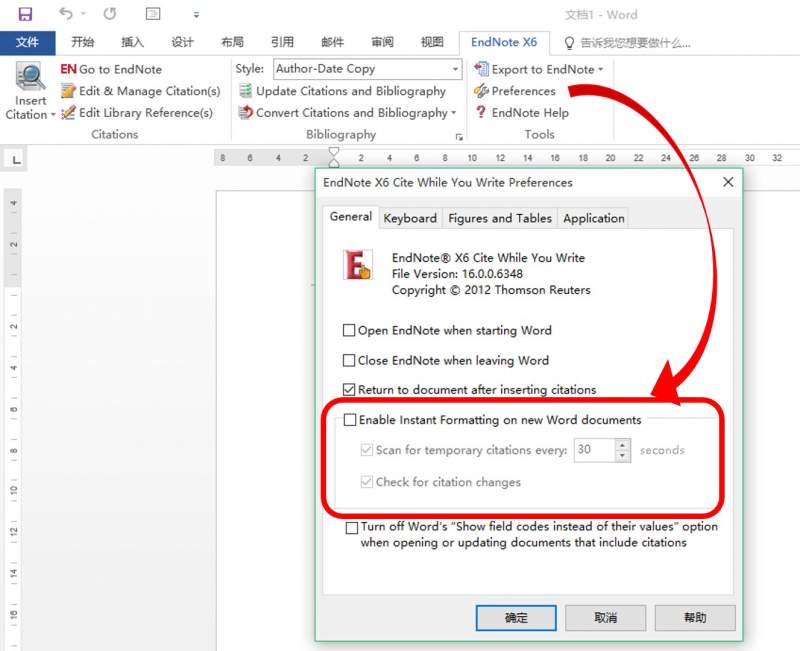Click the Redo/Repeat icon in the quick access toolbar
Screen dimensions: 800x651
pyautogui.click(x=110, y=13)
